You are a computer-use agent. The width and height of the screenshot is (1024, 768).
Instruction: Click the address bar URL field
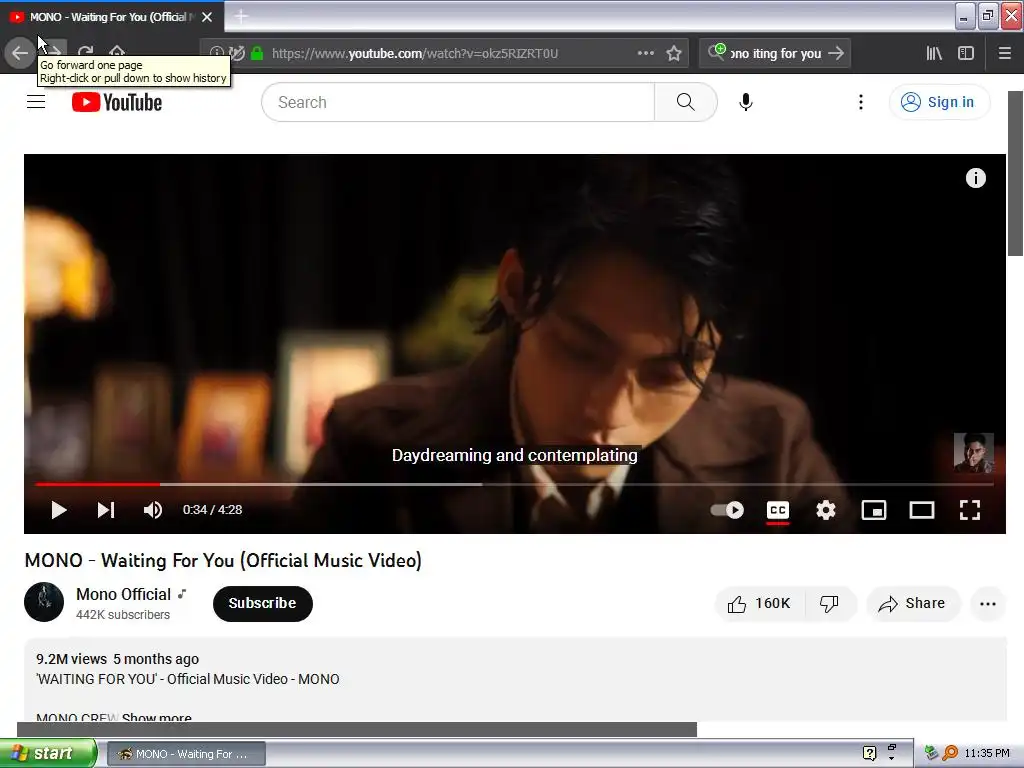click(444, 53)
